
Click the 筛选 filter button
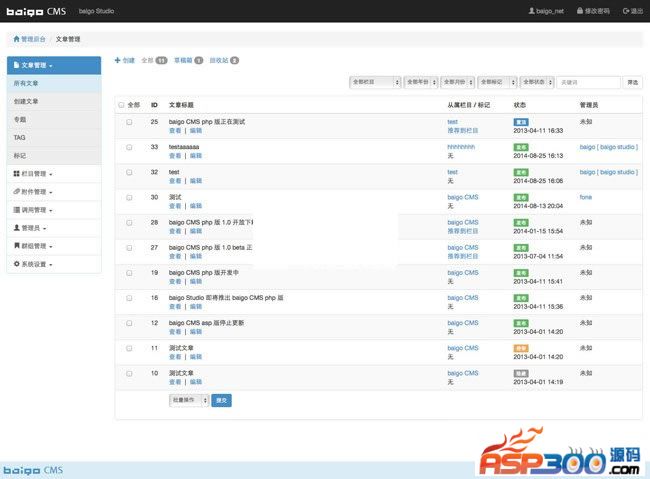point(633,82)
